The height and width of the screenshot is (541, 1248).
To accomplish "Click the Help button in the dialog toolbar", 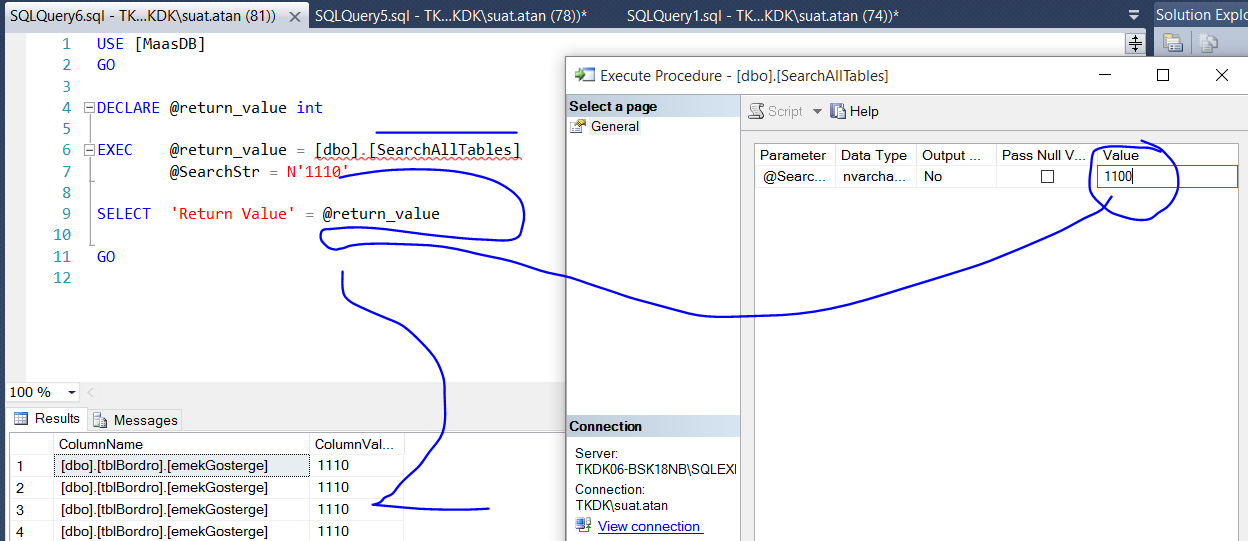I will 855,111.
